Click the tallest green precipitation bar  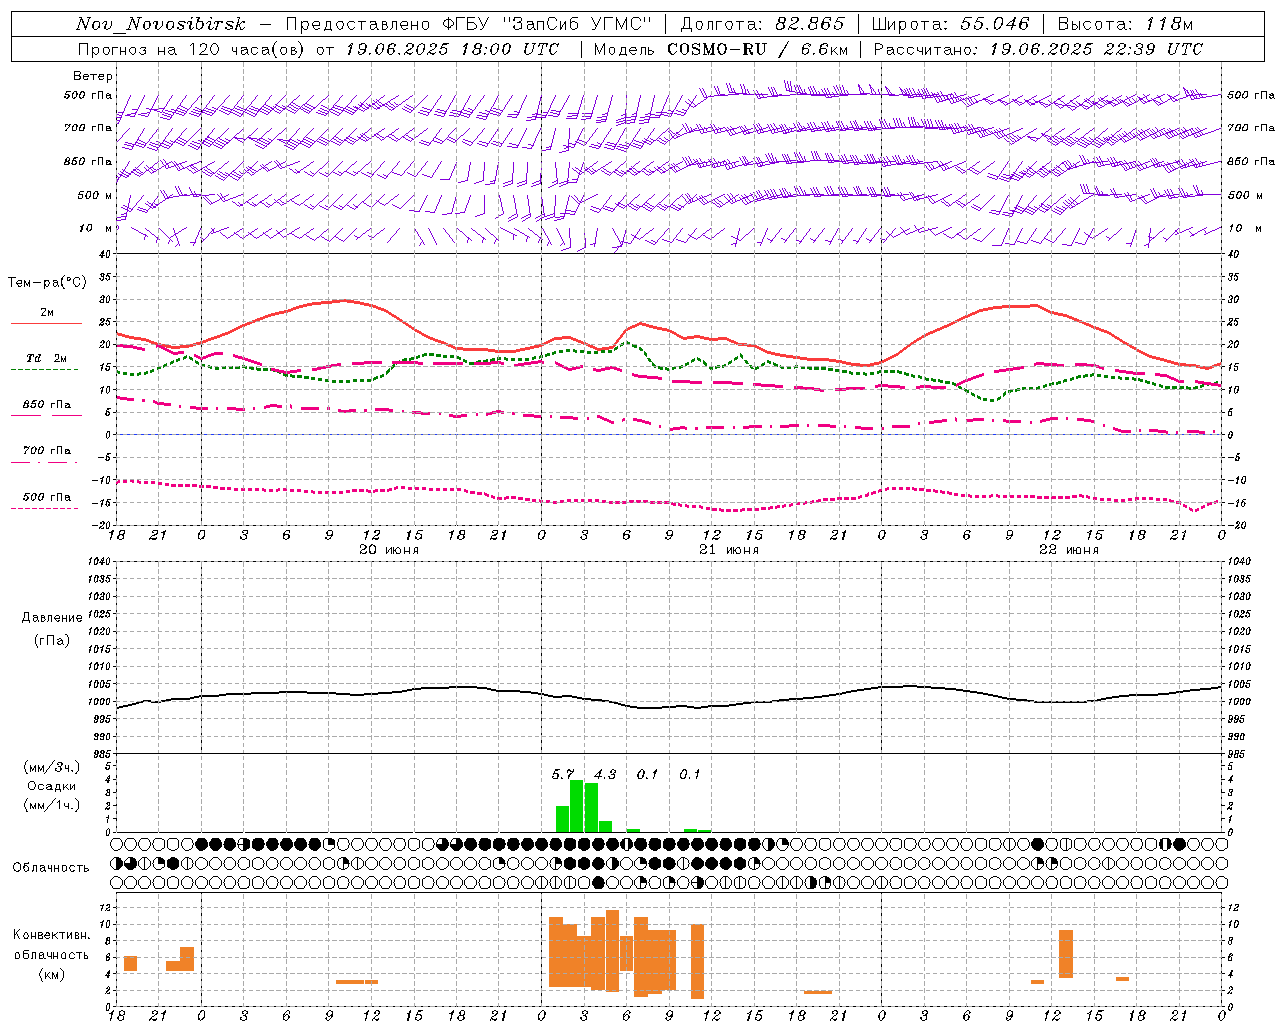click(577, 806)
